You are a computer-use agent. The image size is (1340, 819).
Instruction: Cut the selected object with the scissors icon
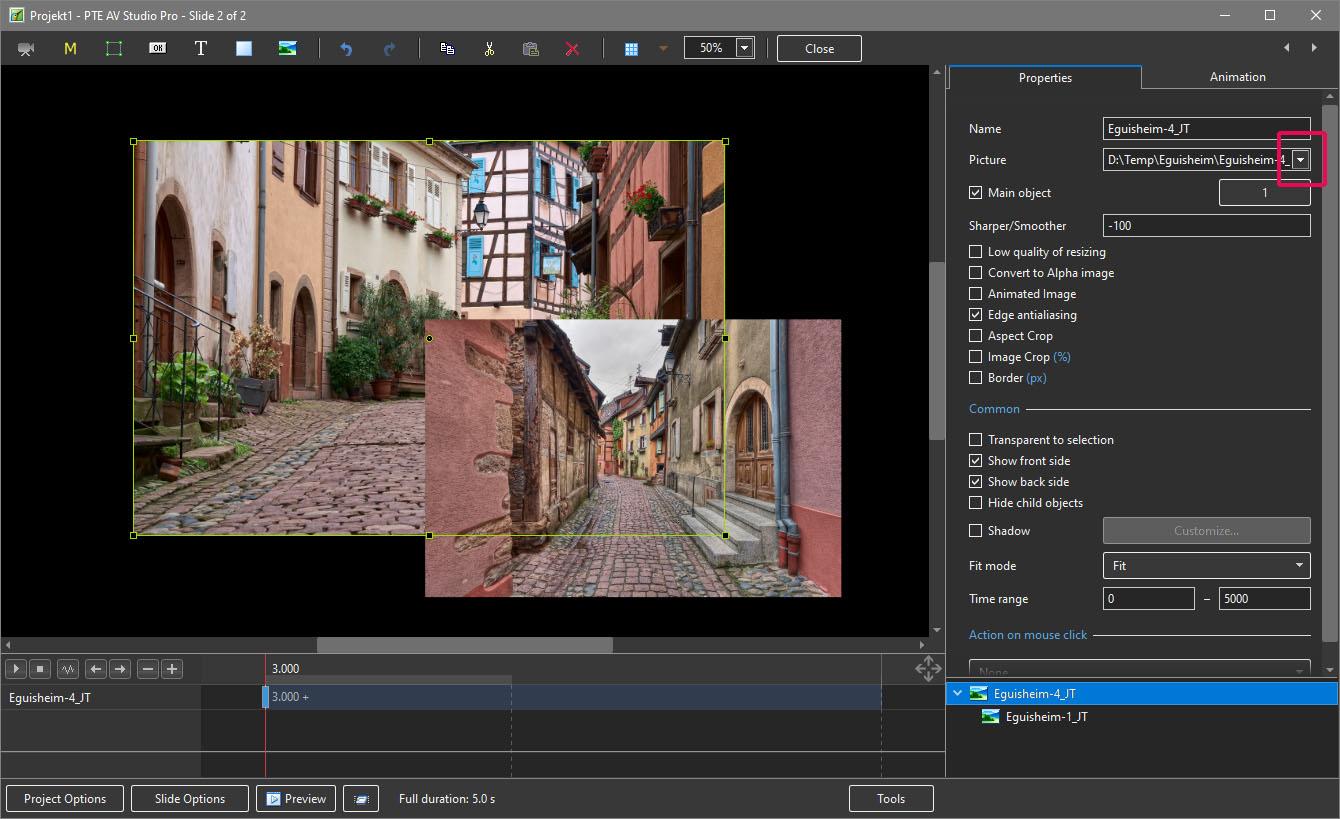tap(489, 49)
